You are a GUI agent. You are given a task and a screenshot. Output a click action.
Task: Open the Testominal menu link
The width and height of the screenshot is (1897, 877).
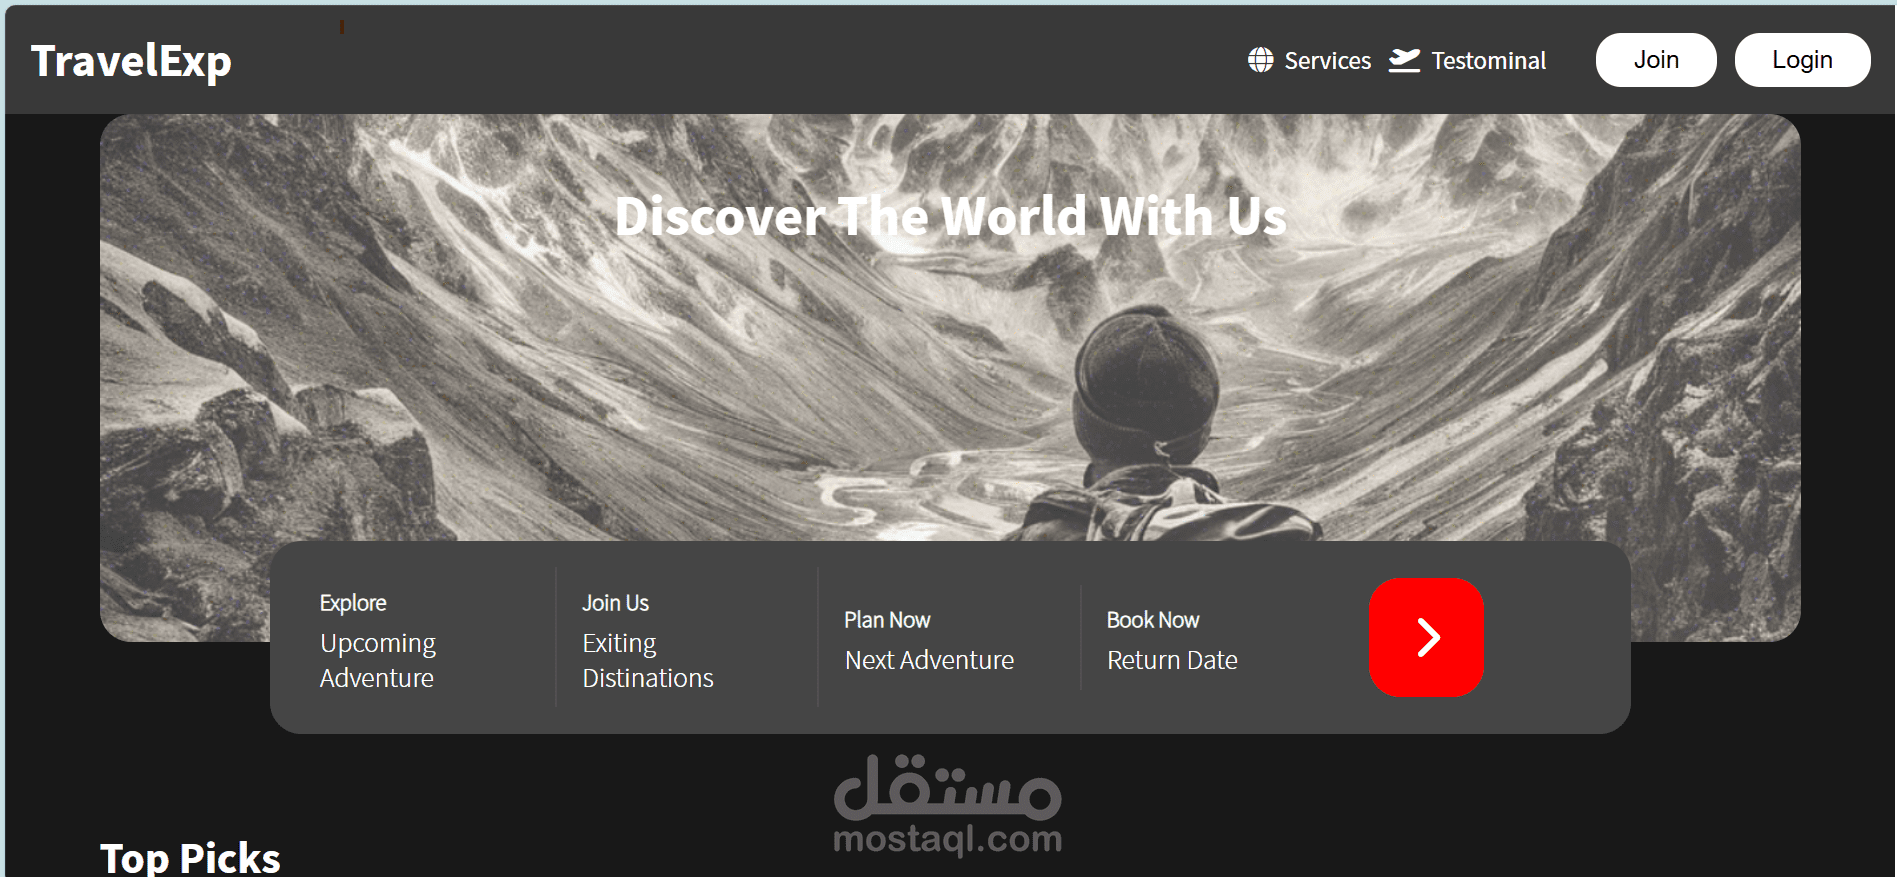(x=1488, y=61)
